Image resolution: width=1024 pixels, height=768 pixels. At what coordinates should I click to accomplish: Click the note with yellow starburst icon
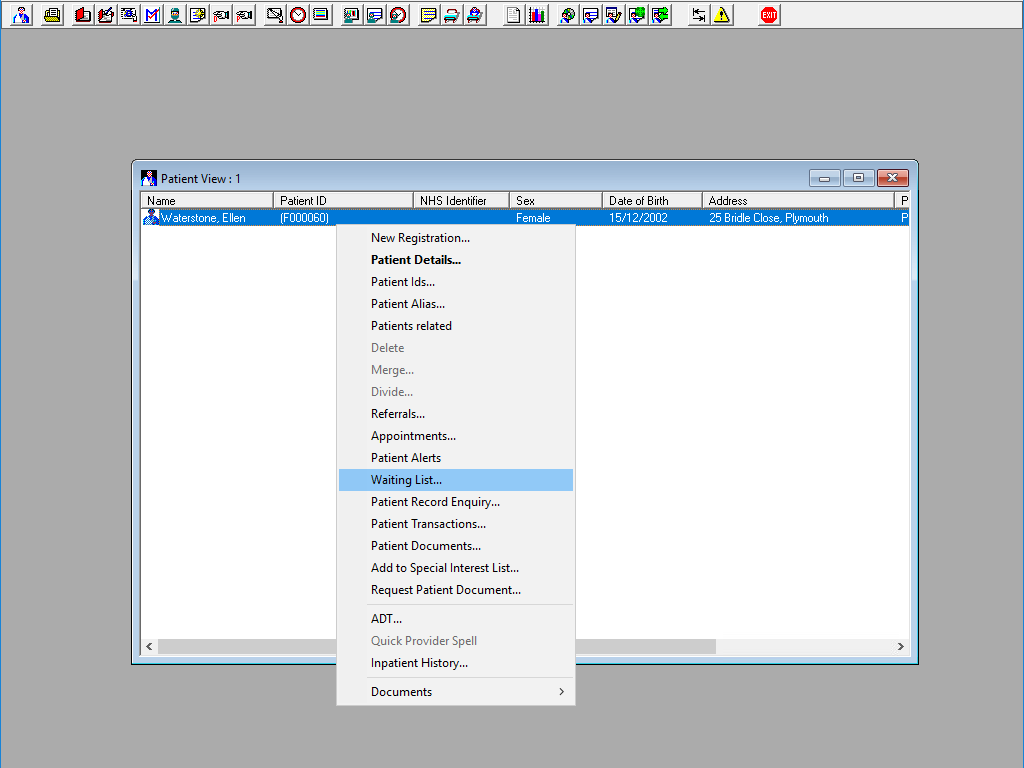(x=198, y=15)
